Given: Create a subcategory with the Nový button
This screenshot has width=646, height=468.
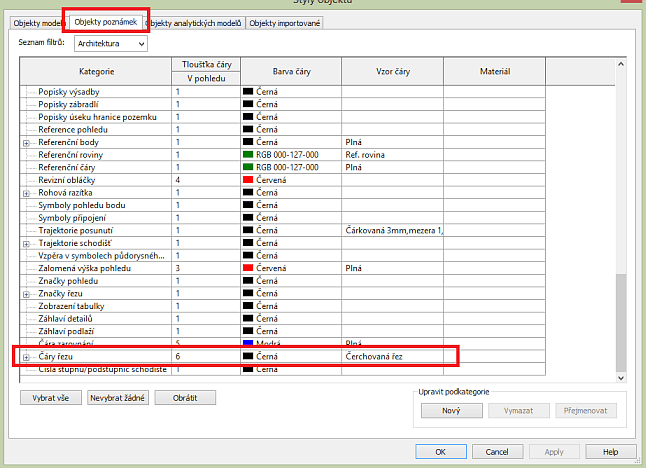Looking at the screenshot, I should click(451, 410).
